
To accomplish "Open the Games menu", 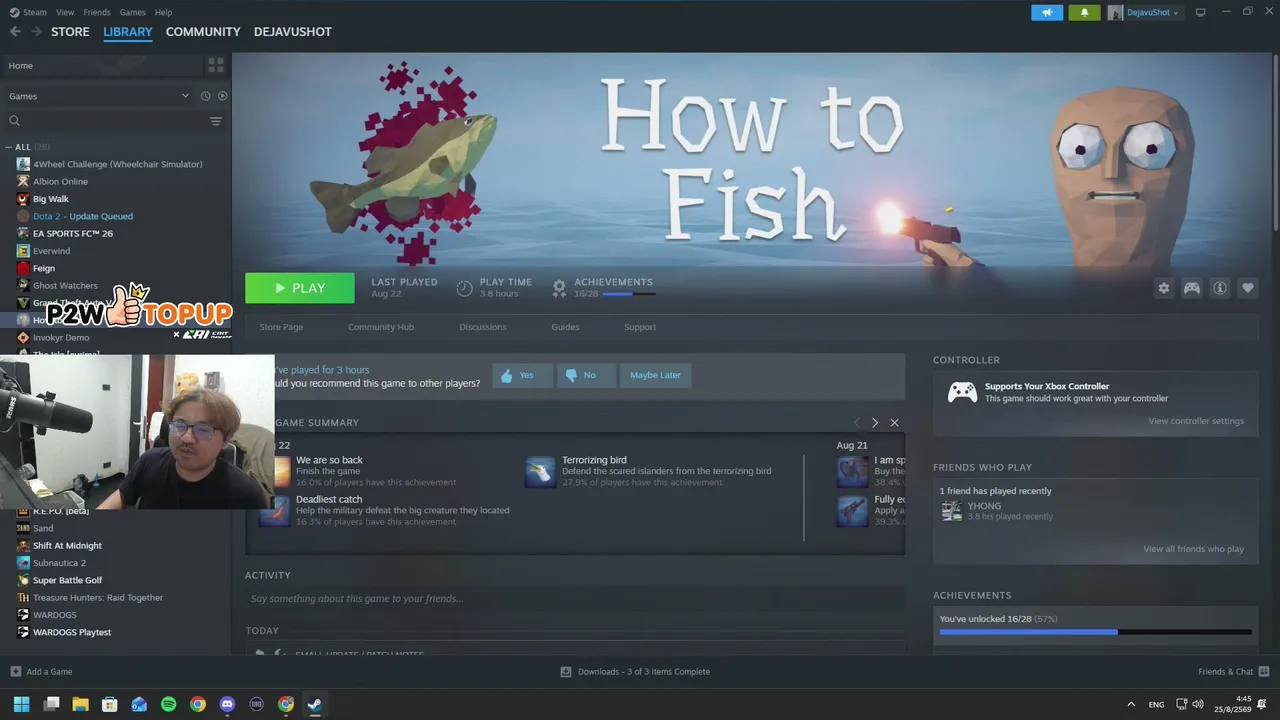I will click(x=132, y=12).
